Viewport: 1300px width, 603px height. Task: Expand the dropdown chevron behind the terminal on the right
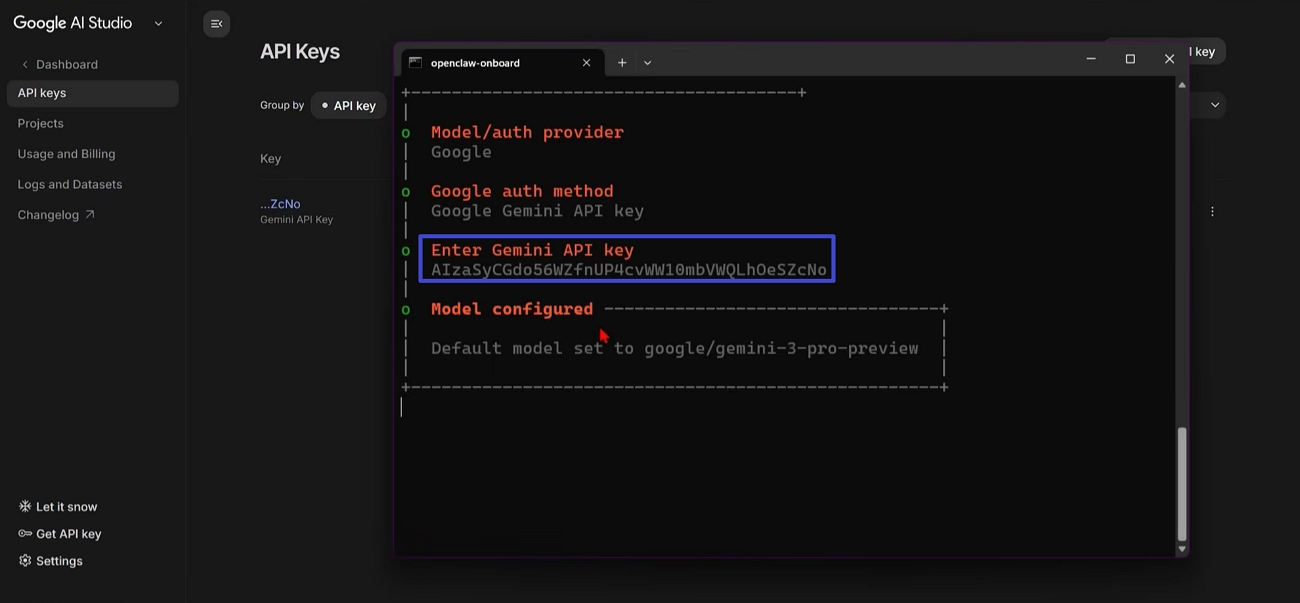point(1215,105)
